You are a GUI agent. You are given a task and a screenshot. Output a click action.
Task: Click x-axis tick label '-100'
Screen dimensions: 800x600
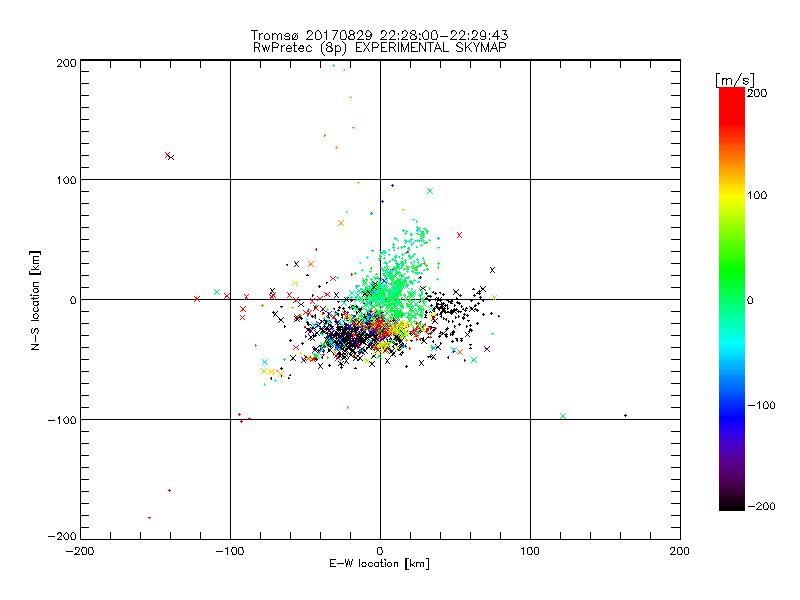click(230, 552)
